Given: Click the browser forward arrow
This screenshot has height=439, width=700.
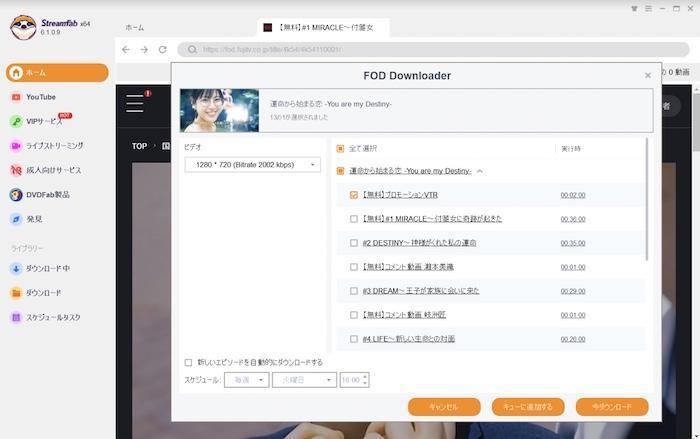Looking at the screenshot, I should (x=144, y=50).
